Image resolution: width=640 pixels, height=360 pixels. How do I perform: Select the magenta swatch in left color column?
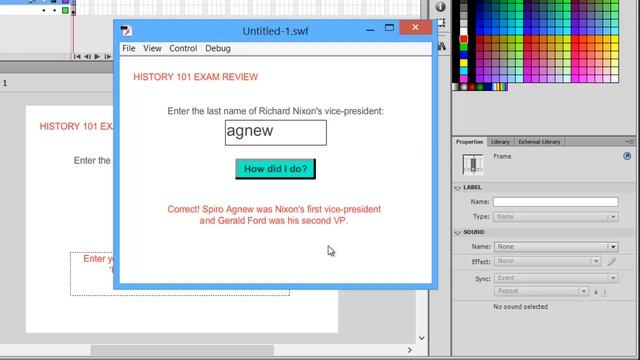tap(464, 78)
